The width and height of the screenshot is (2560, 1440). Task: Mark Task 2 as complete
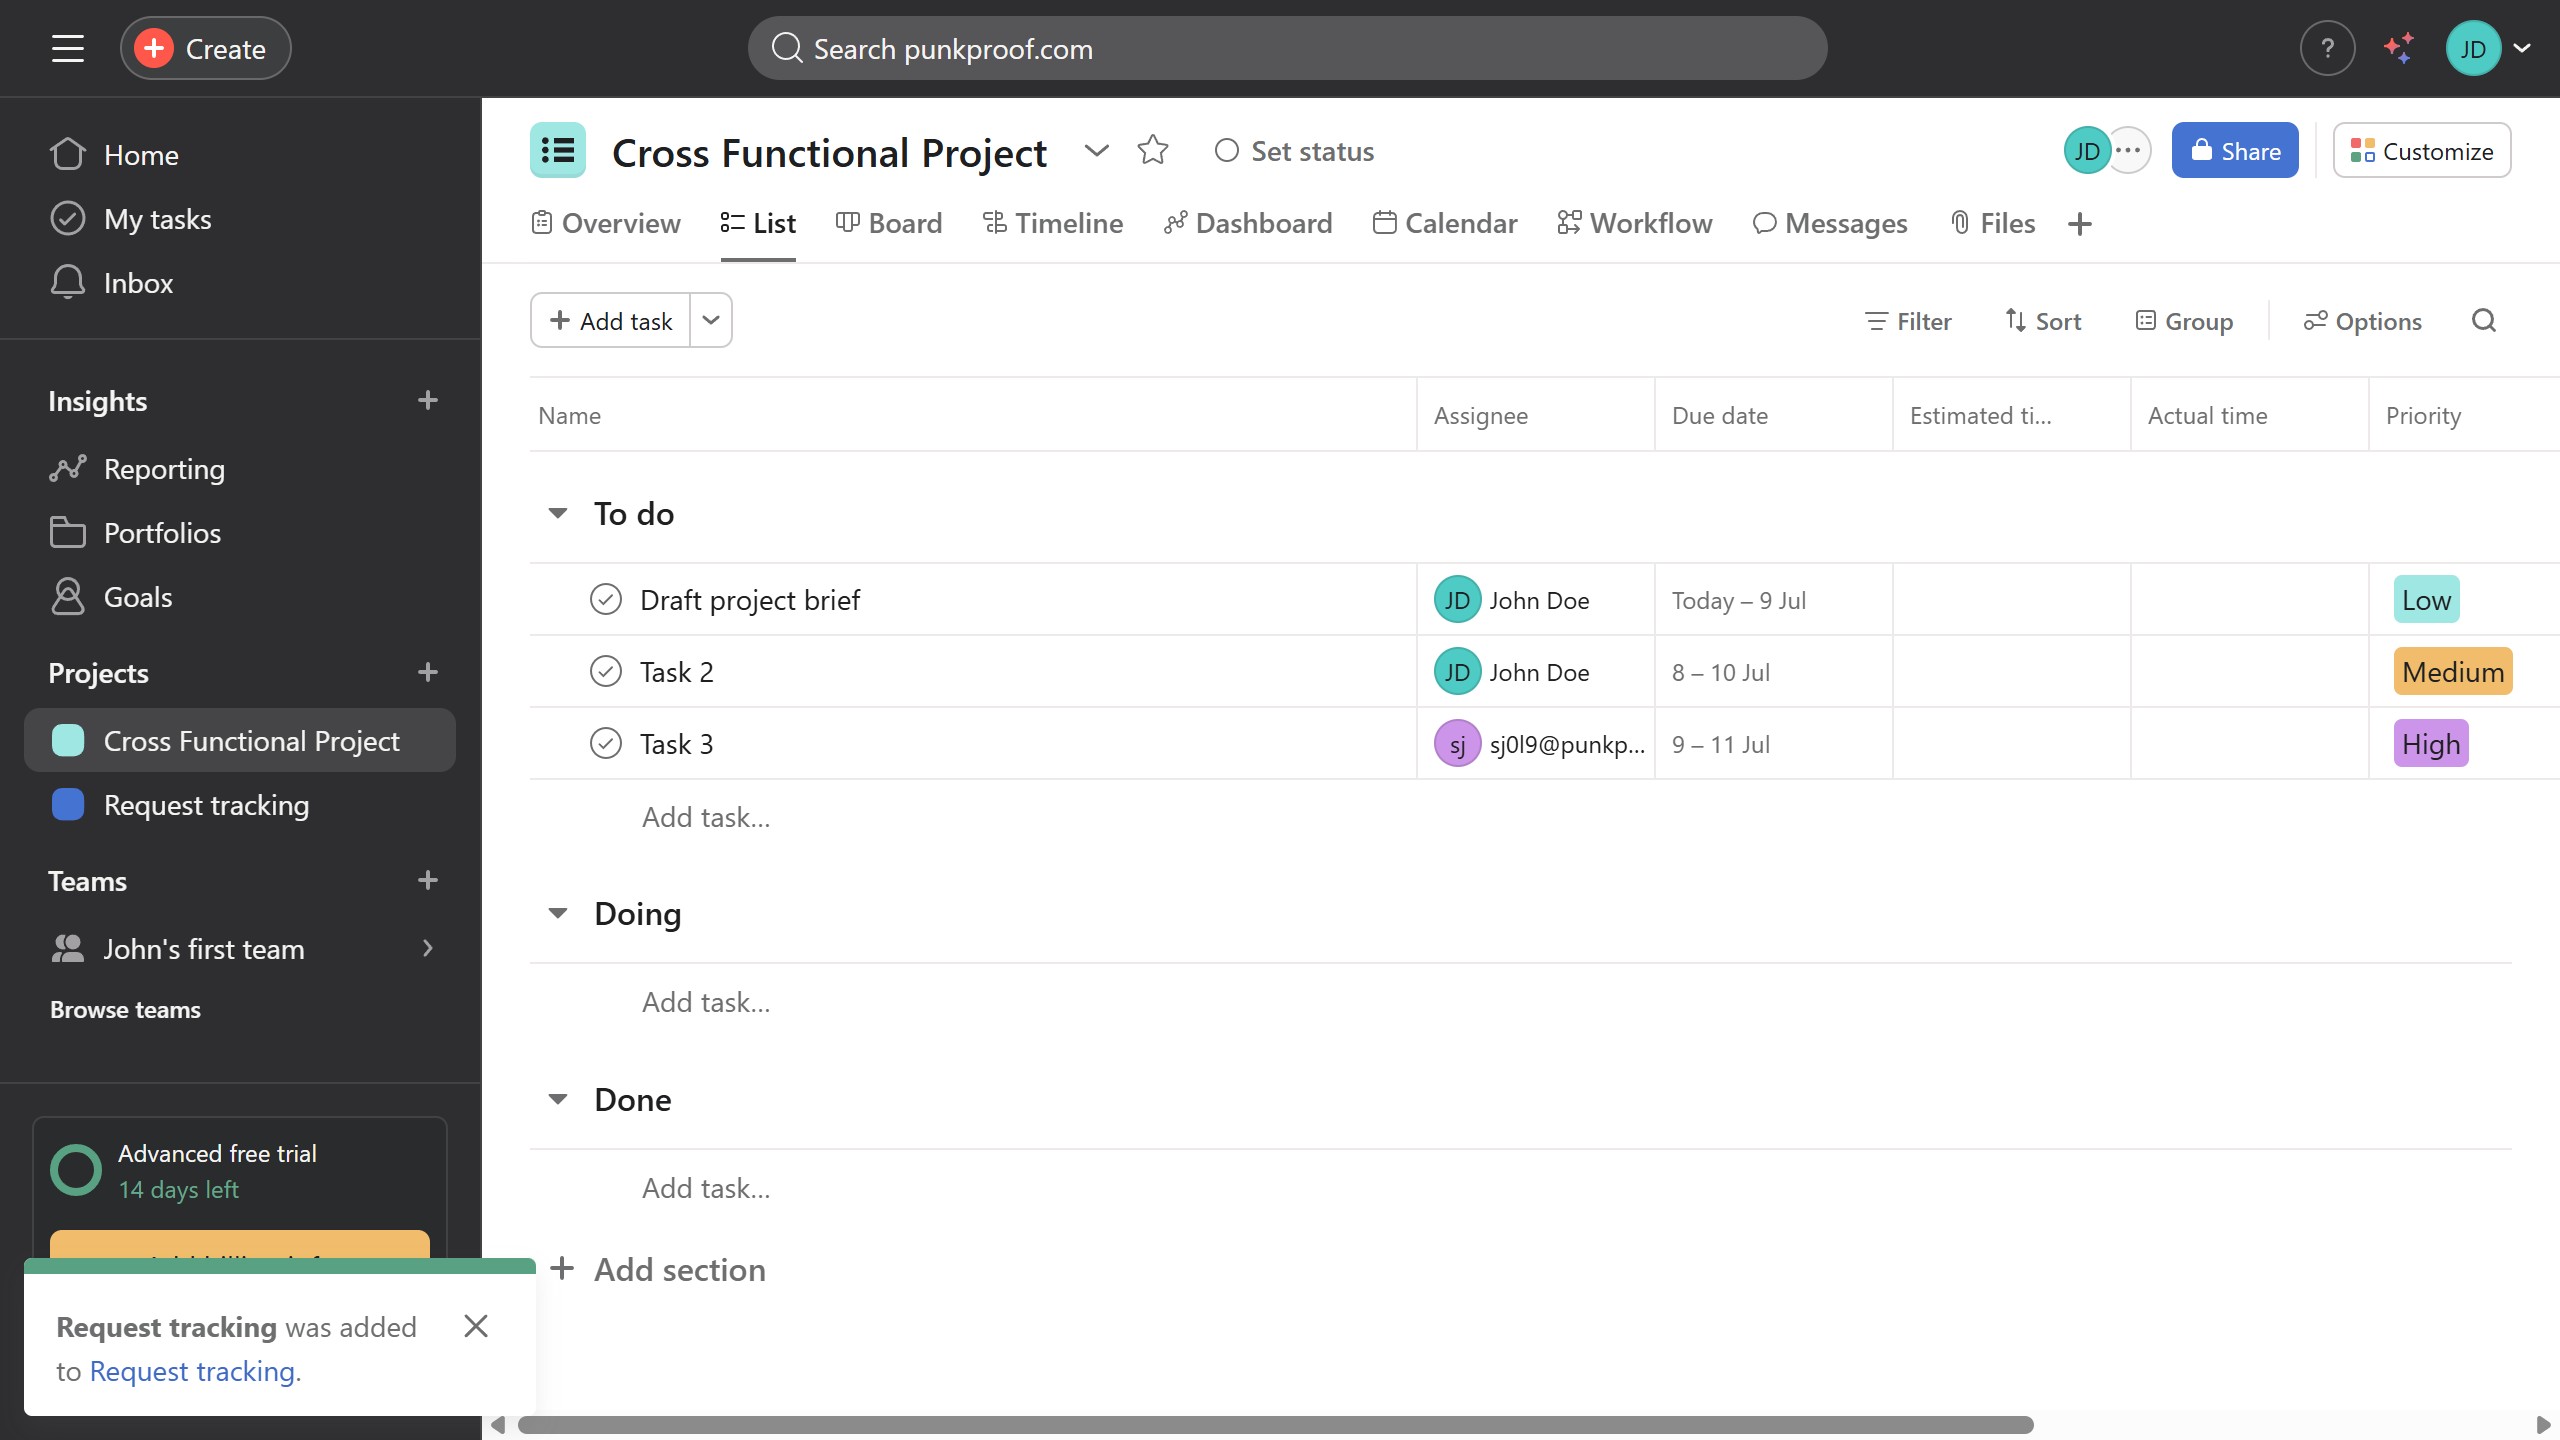click(x=606, y=671)
